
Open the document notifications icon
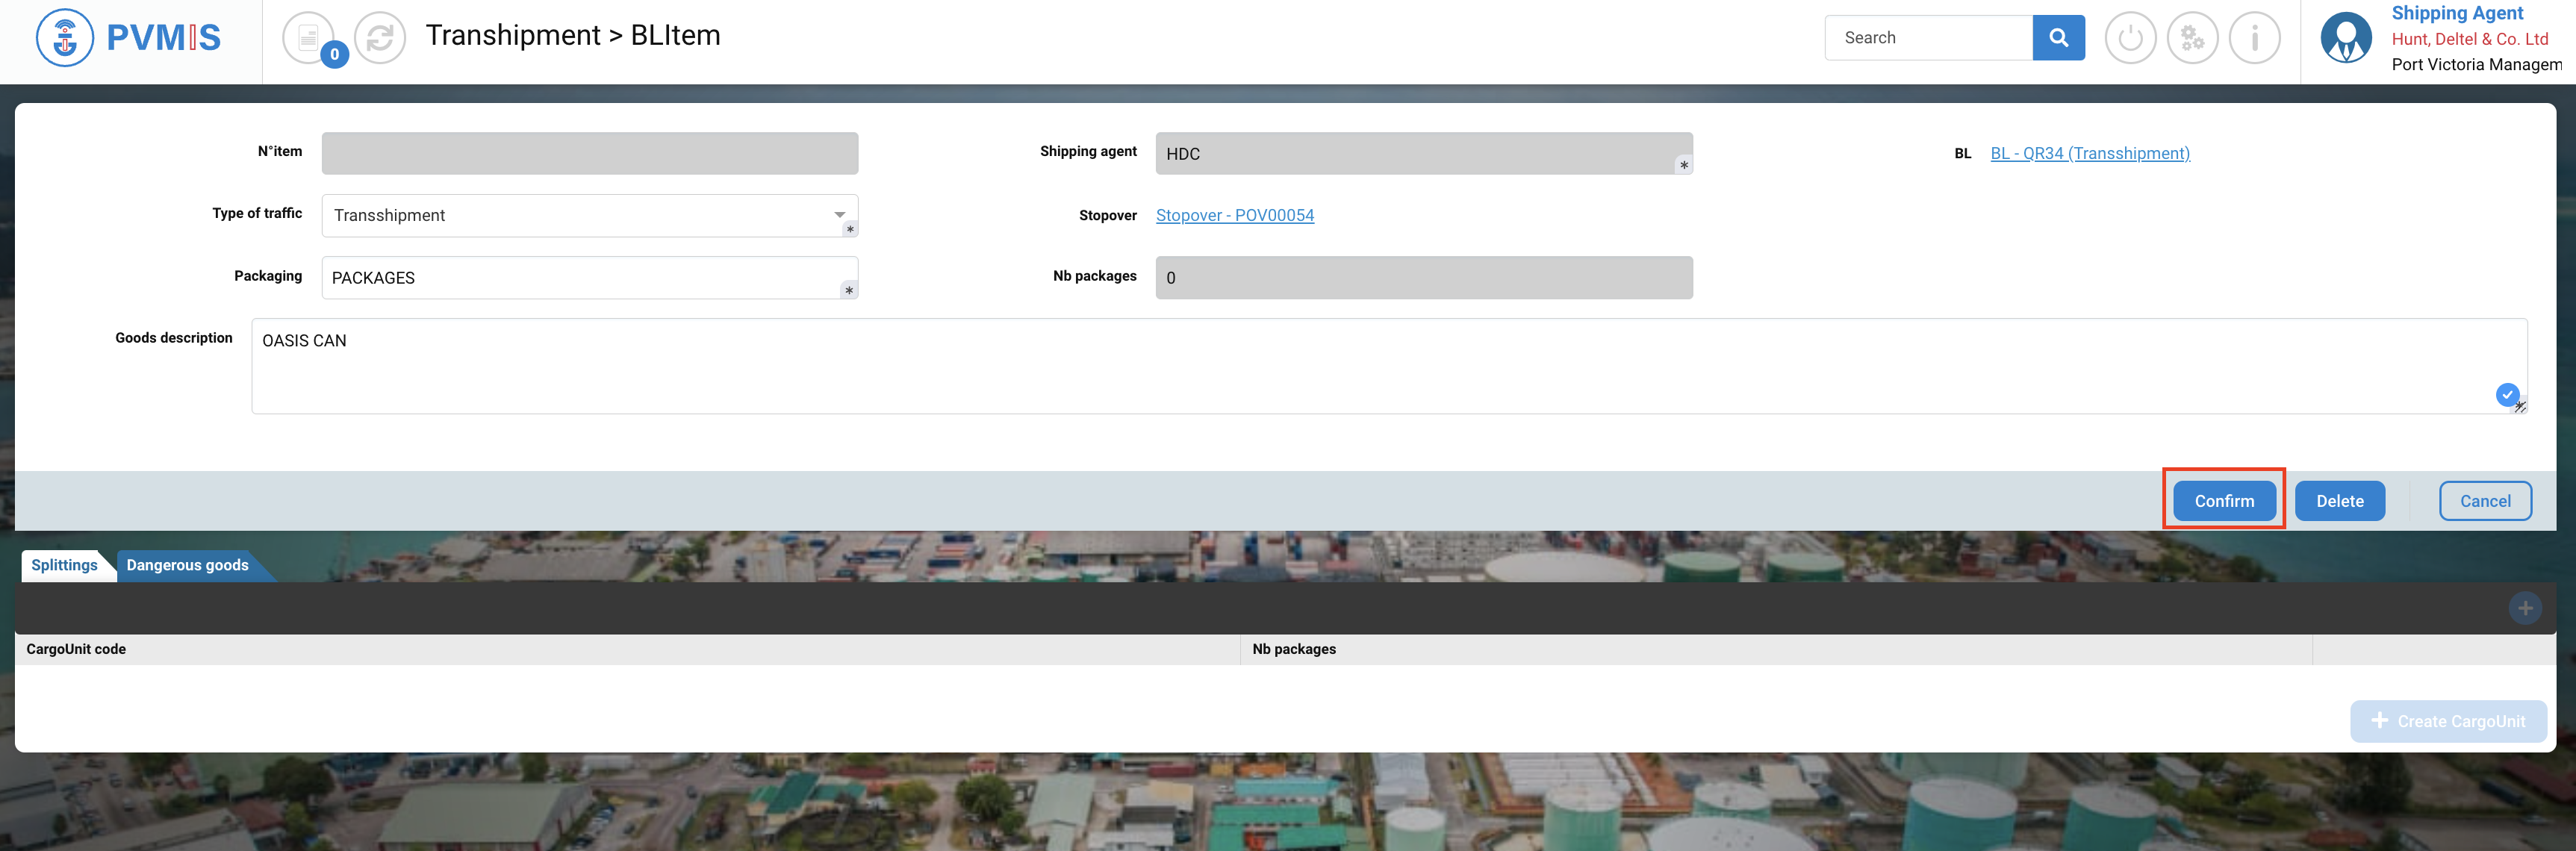click(x=309, y=38)
